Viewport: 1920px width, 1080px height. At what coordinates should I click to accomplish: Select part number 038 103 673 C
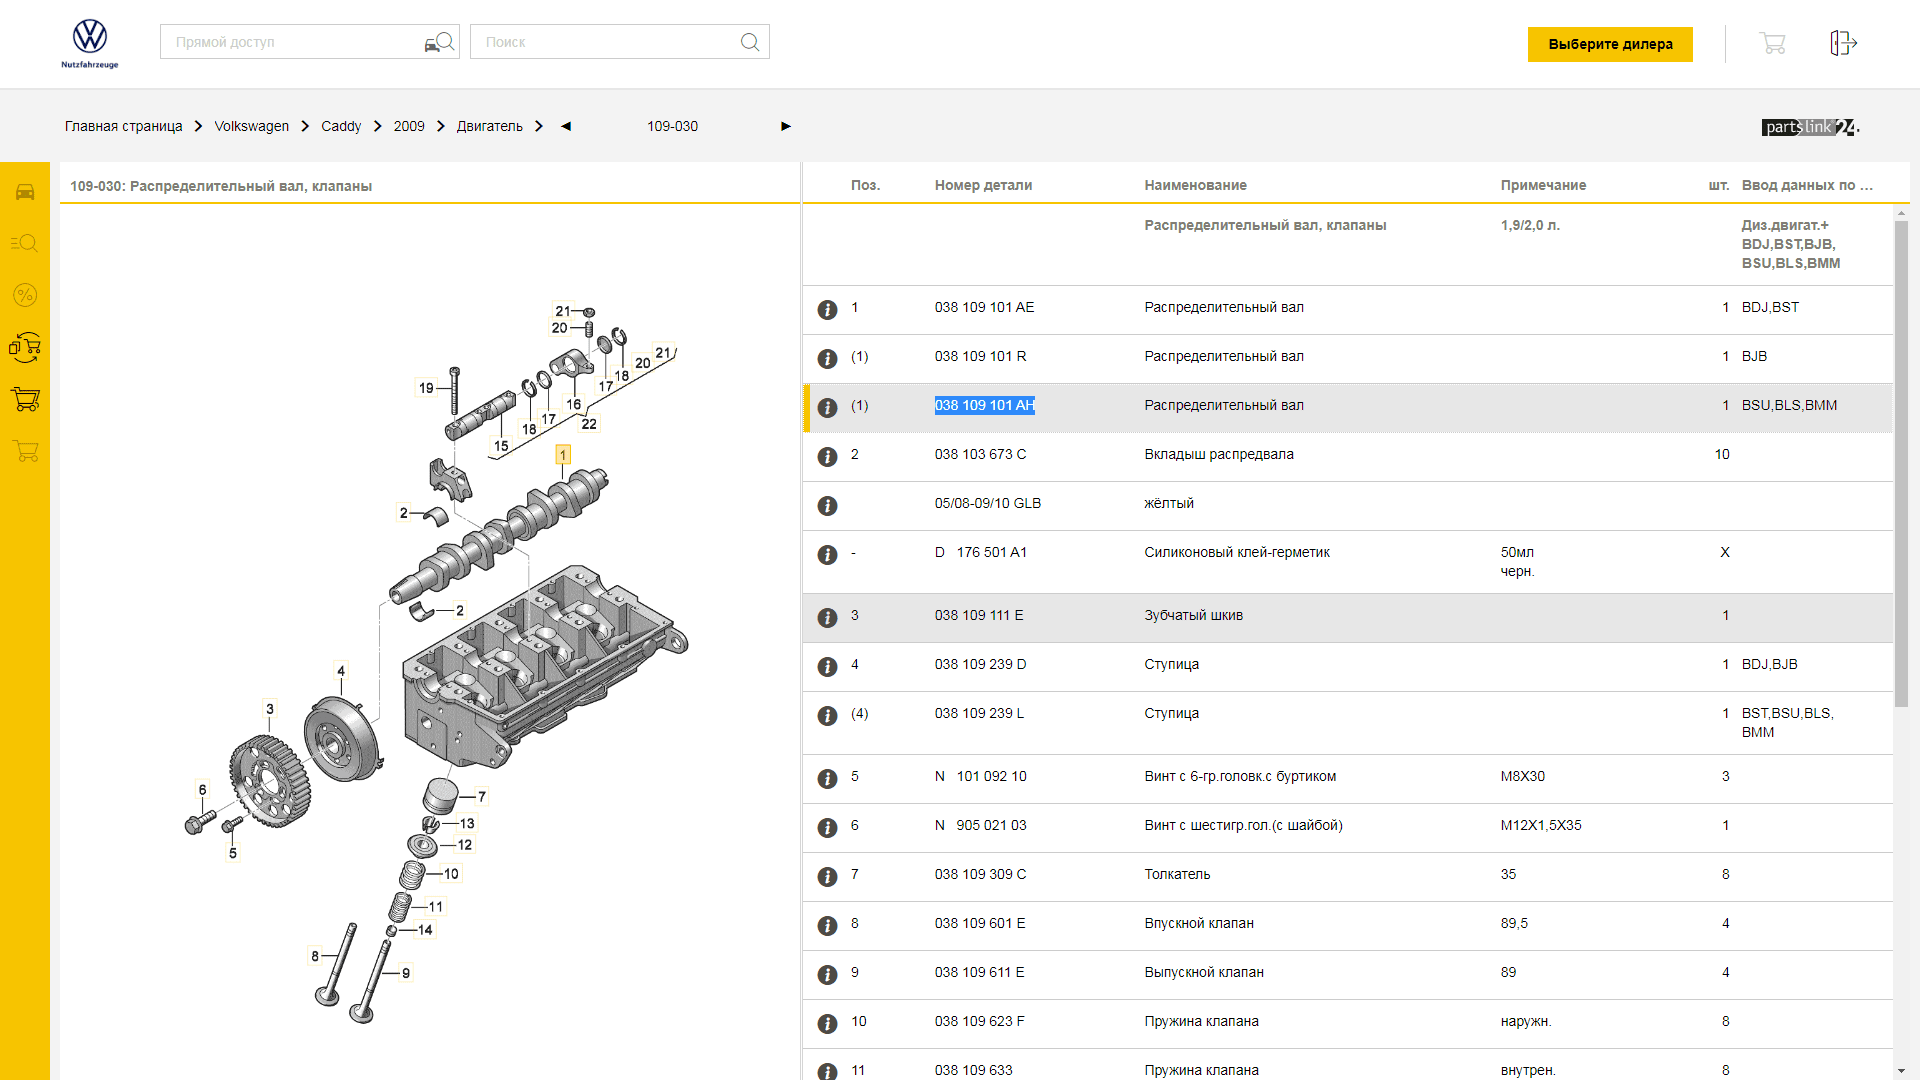[980, 454]
